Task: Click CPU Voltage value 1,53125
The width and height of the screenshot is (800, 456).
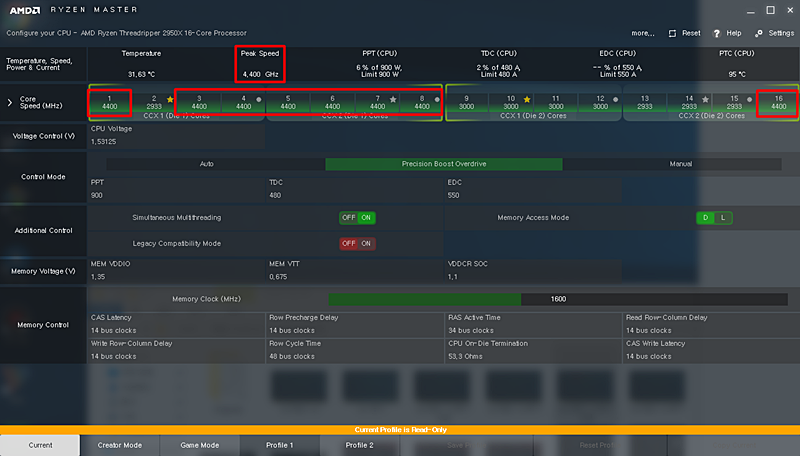Action: [104, 142]
